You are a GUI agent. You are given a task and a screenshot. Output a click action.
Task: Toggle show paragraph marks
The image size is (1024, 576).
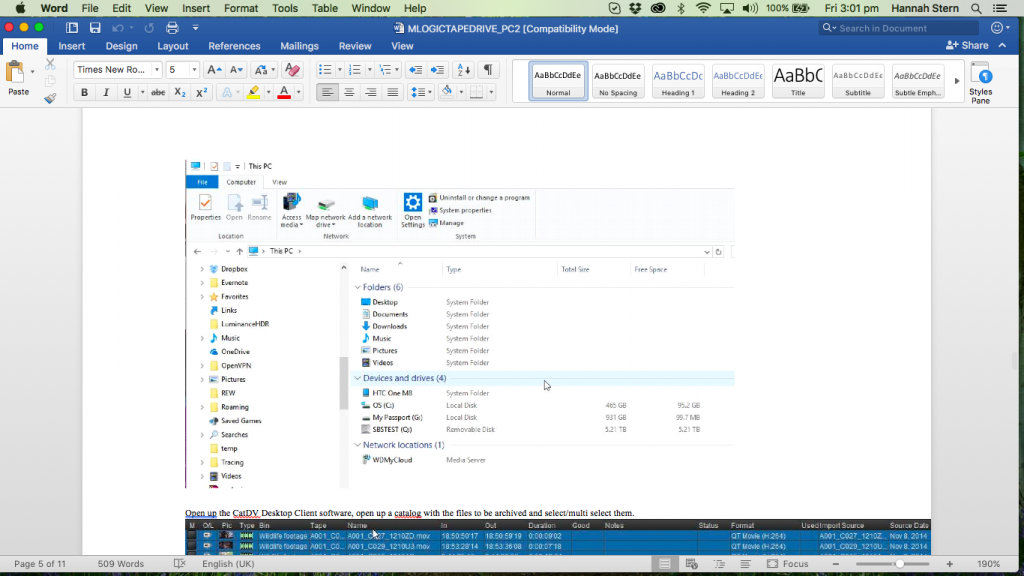(x=488, y=70)
